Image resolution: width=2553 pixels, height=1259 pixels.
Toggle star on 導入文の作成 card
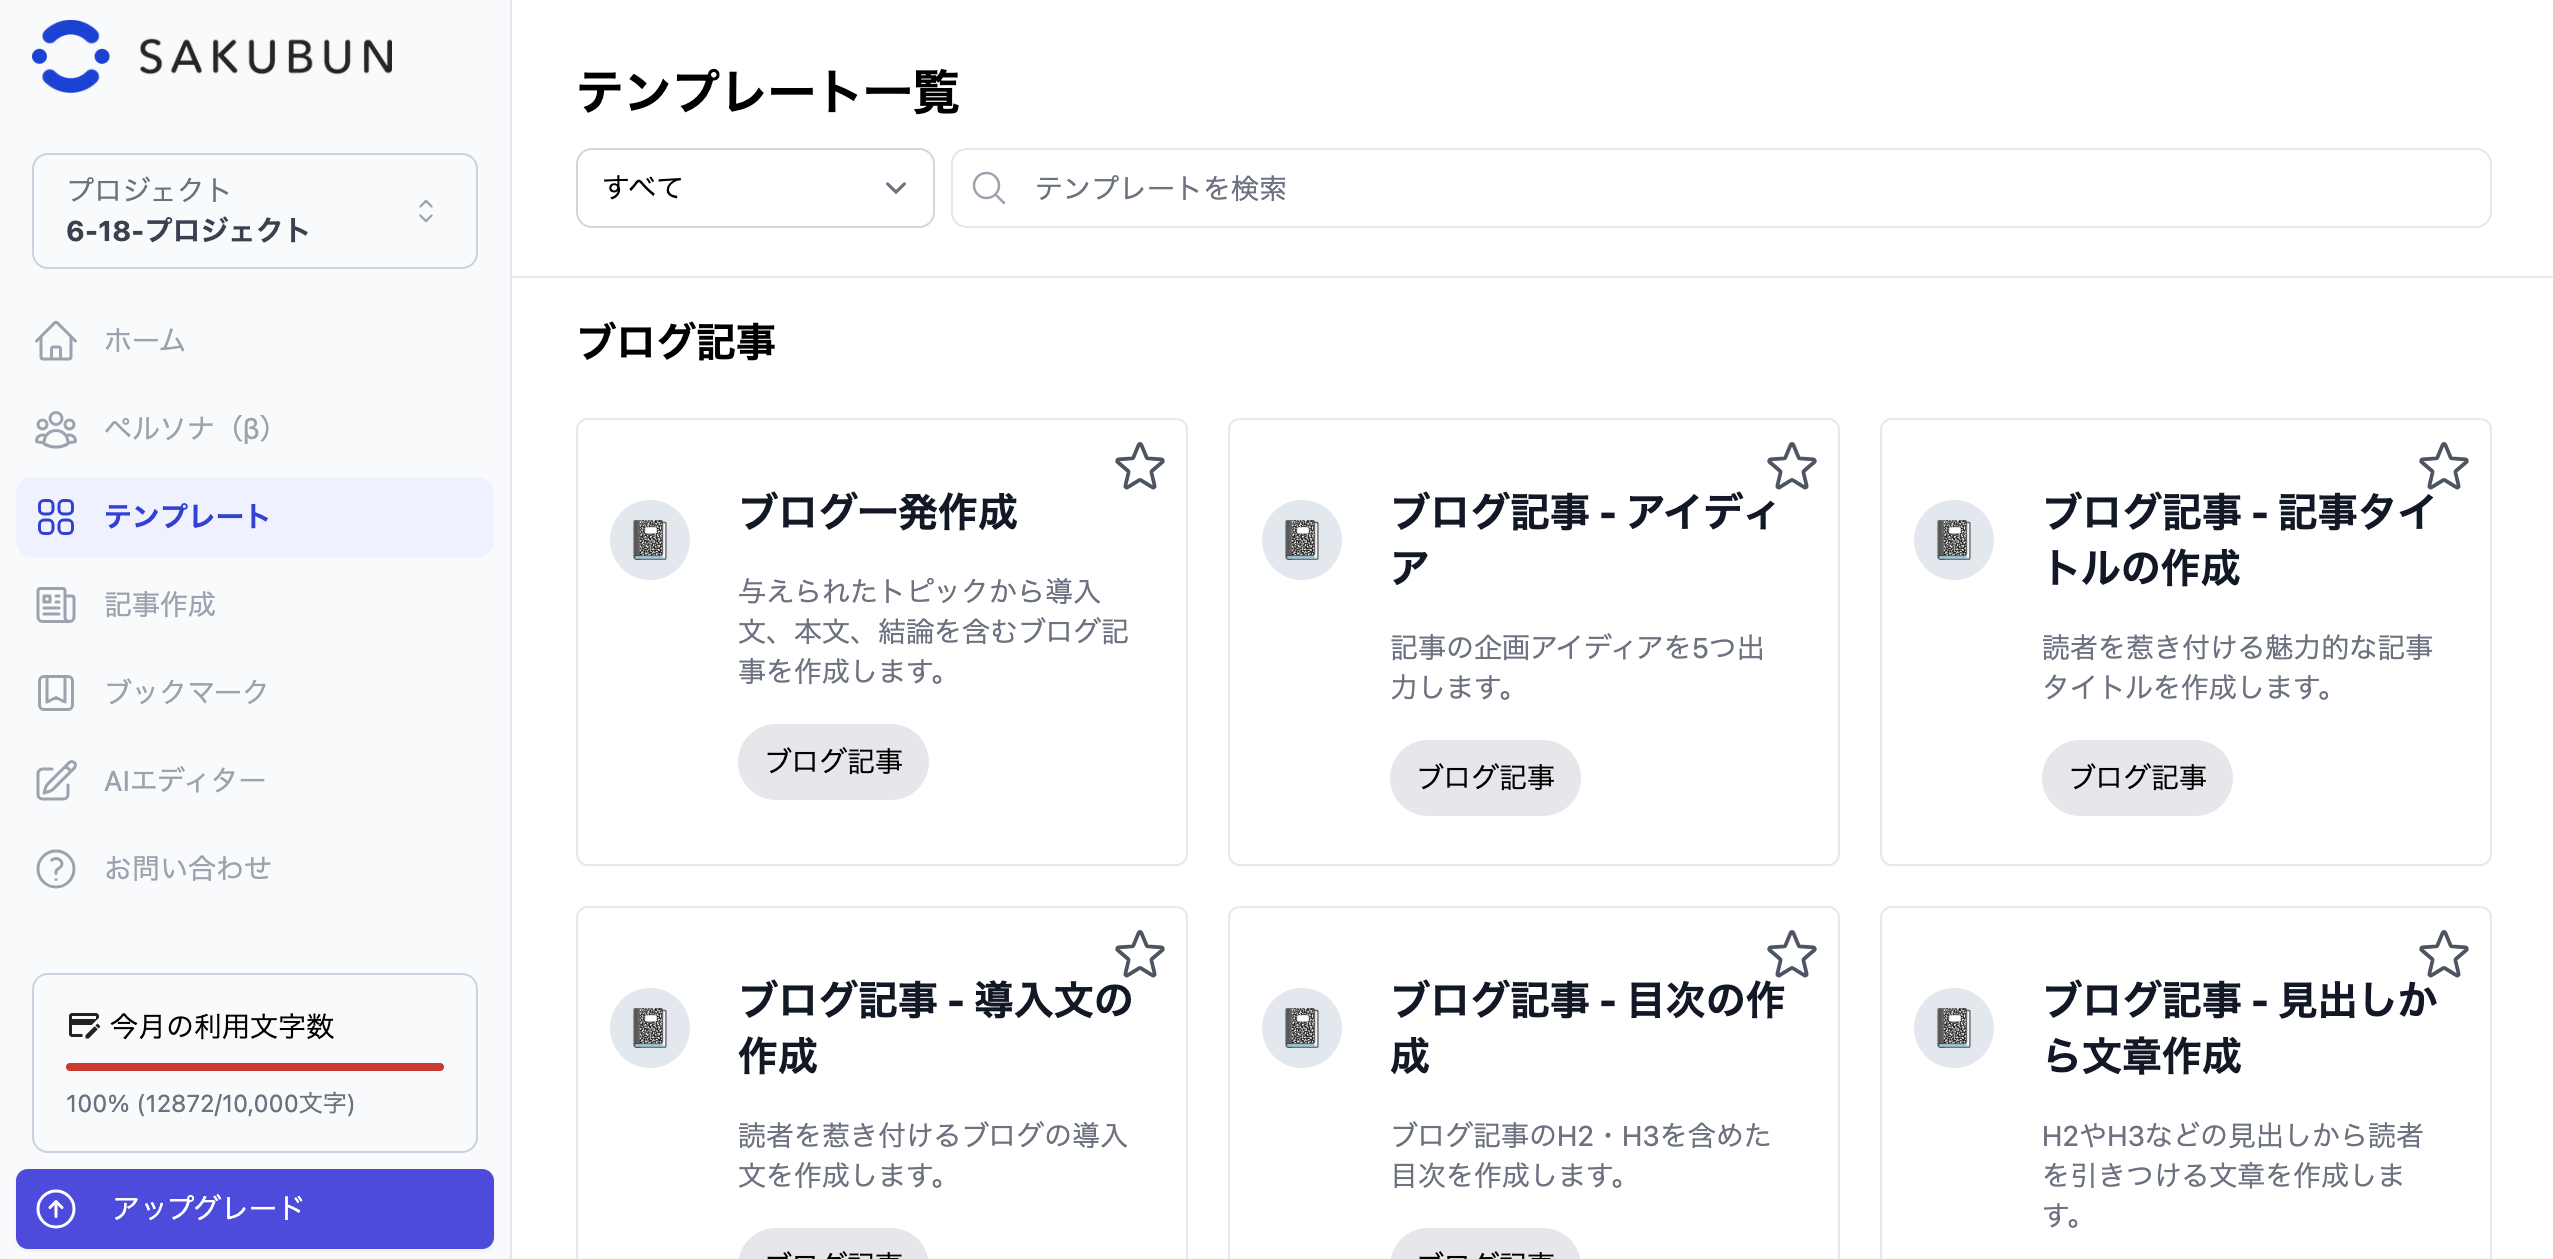pyautogui.click(x=1139, y=955)
